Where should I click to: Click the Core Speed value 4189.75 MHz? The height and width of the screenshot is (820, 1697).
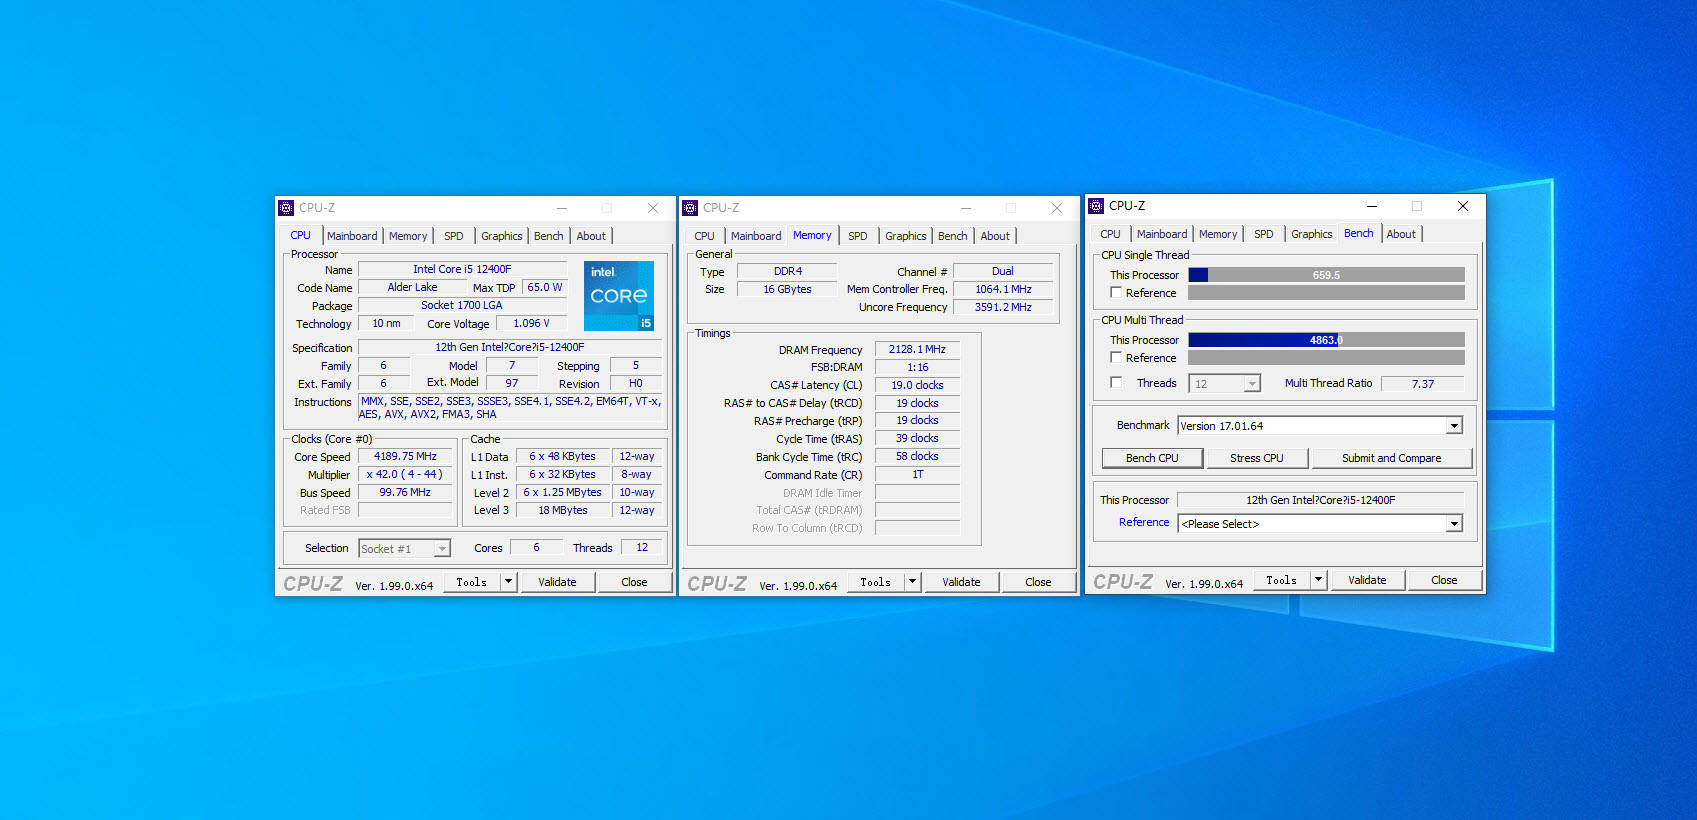(405, 456)
